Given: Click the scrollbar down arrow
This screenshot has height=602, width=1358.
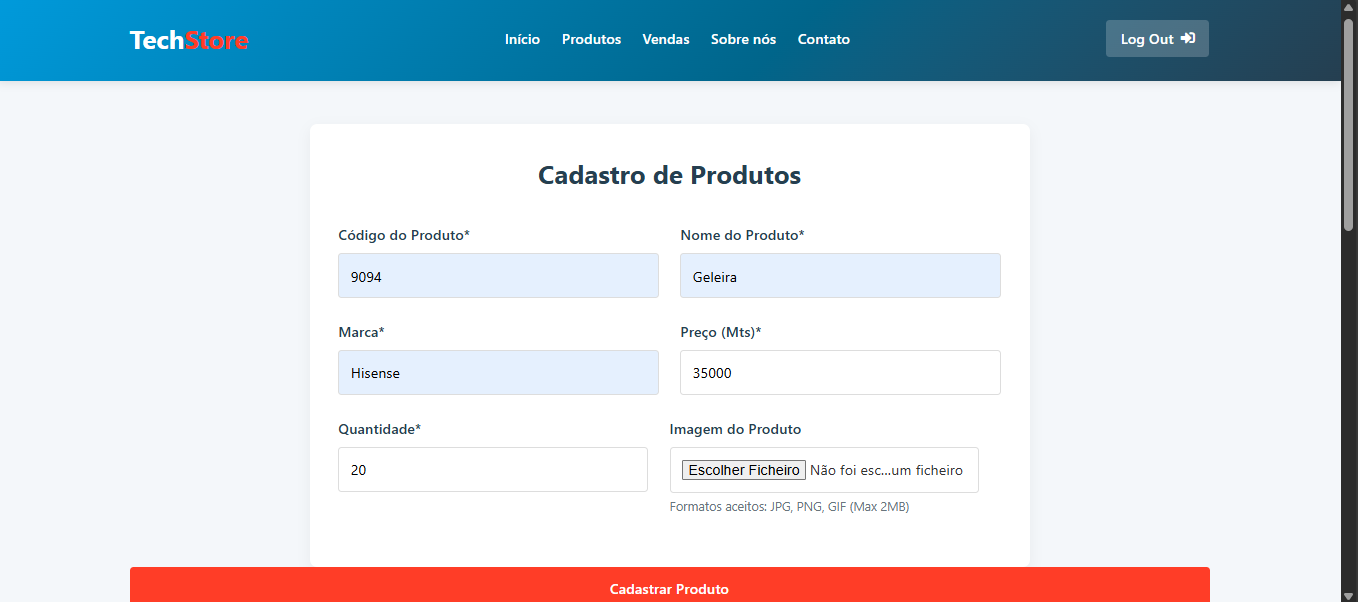Looking at the screenshot, I should 1349,595.
